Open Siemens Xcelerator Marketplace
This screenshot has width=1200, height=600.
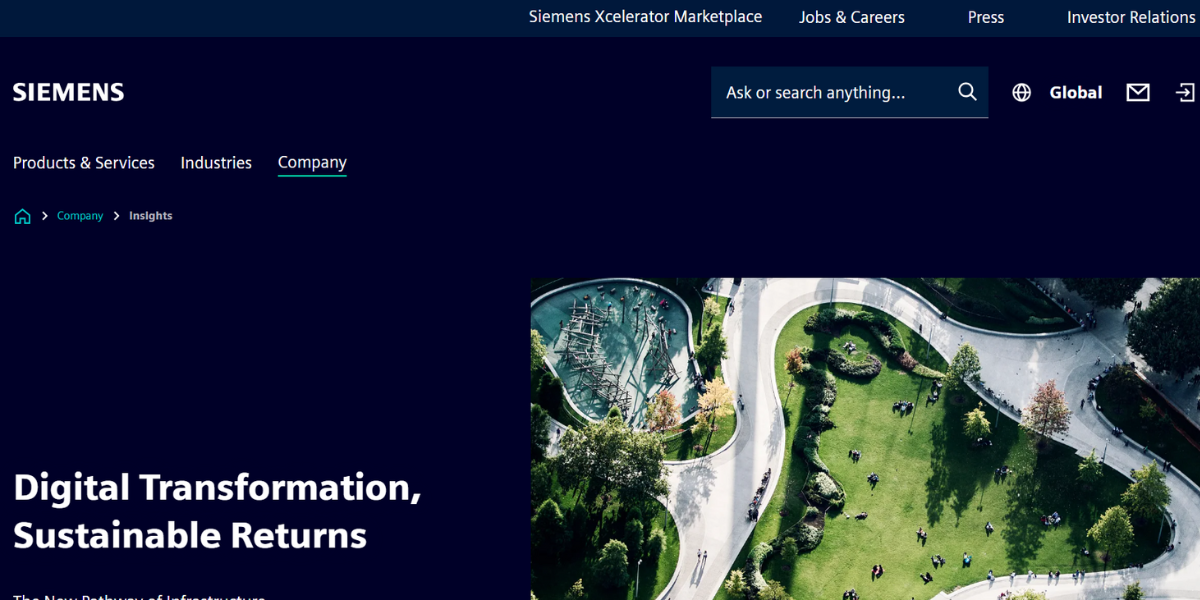pyautogui.click(x=645, y=17)
